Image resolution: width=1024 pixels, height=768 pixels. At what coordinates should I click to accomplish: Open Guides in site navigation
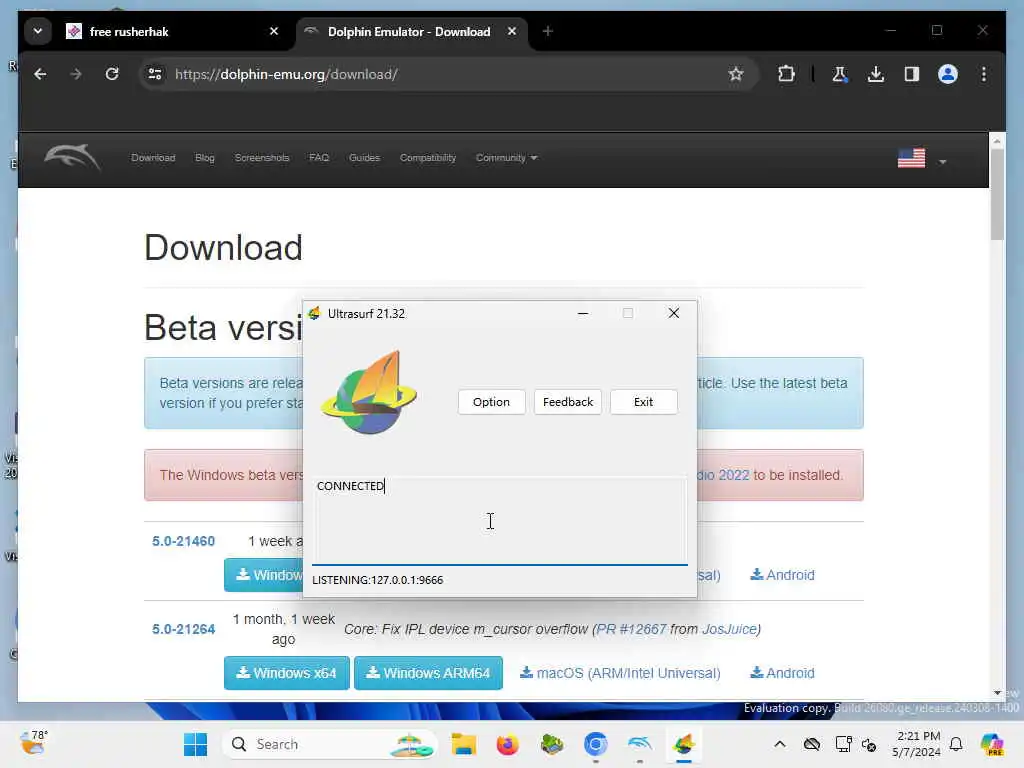364,158
